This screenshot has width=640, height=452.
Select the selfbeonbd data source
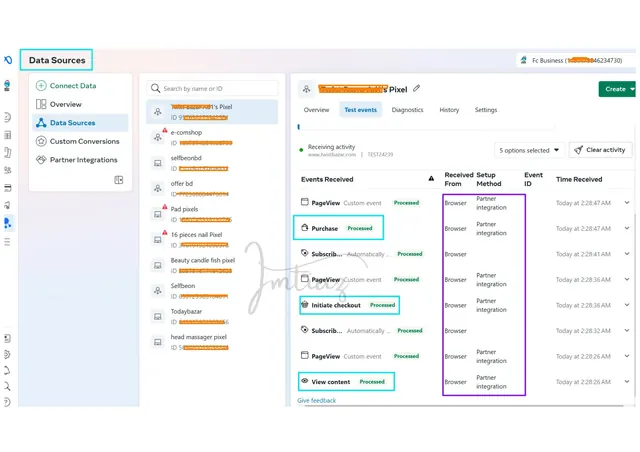tap(212, 163)
